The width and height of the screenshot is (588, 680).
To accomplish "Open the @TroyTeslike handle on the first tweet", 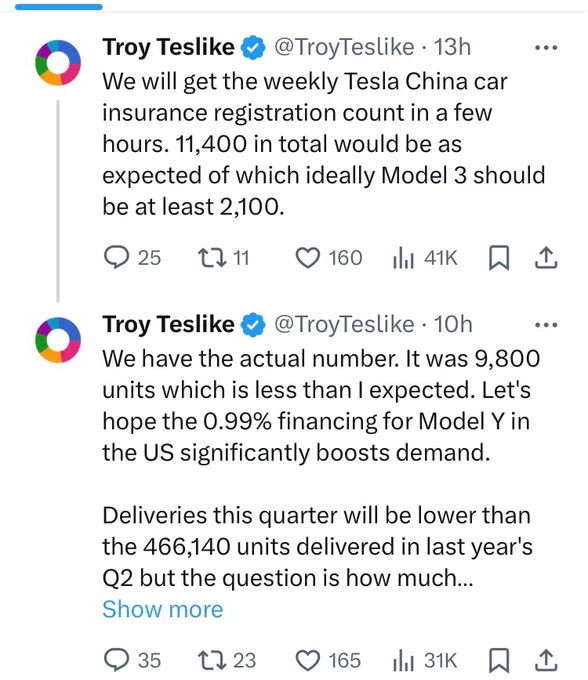I will click(343, 47).
